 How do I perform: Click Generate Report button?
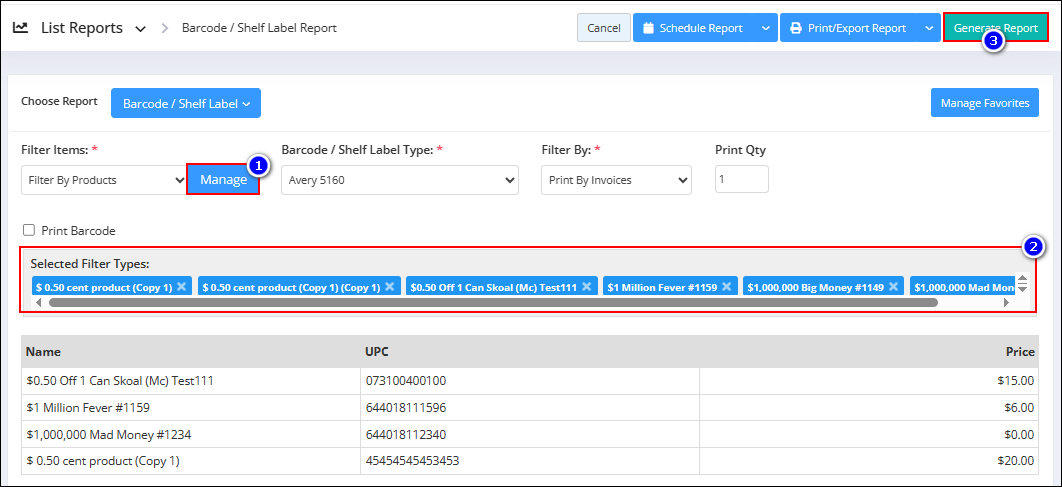(x=996, y=28)
